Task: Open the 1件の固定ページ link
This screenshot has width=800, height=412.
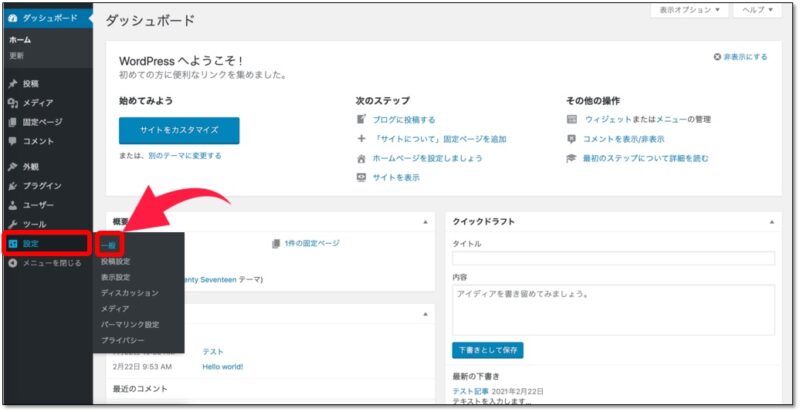Action: tap(312, 244)
